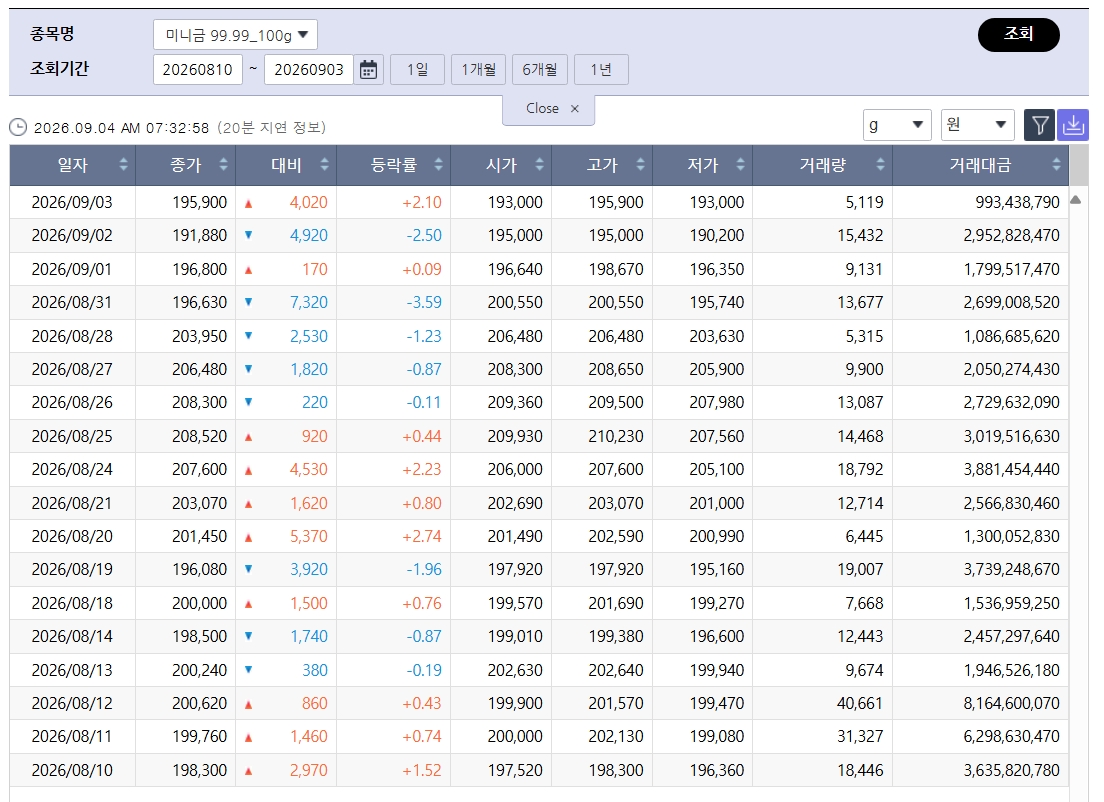Click change rate +2.74

422,537
